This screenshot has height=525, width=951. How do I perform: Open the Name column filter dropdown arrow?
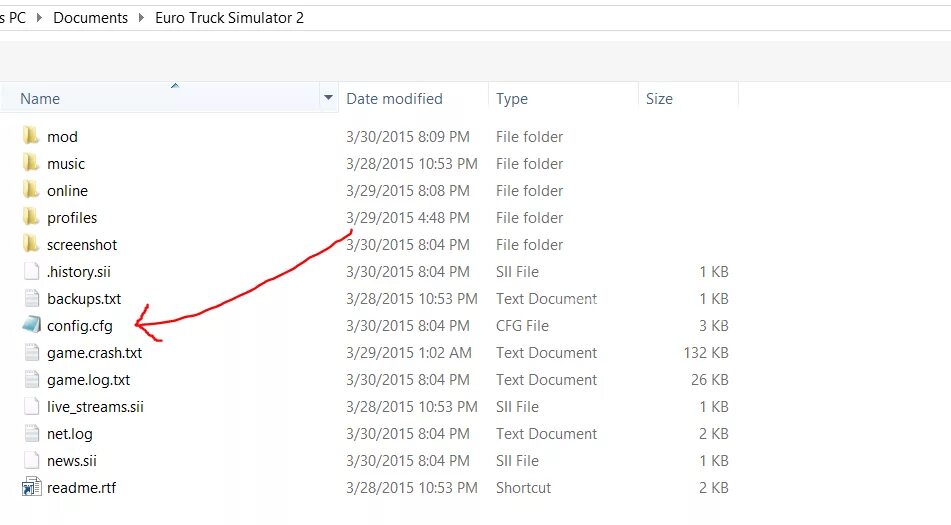(x=328, y=98)
